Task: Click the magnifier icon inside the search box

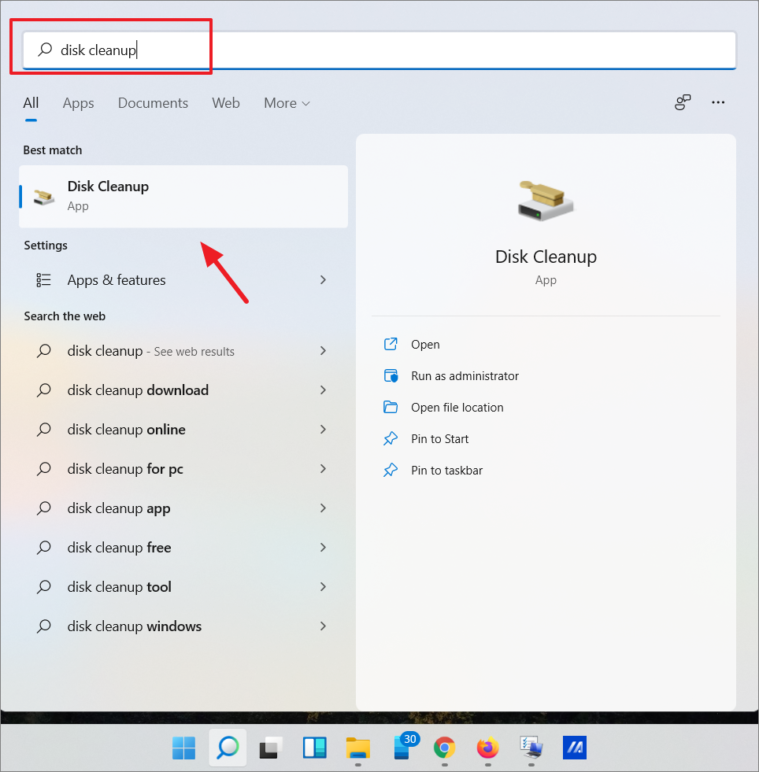Action: point(45,49)
